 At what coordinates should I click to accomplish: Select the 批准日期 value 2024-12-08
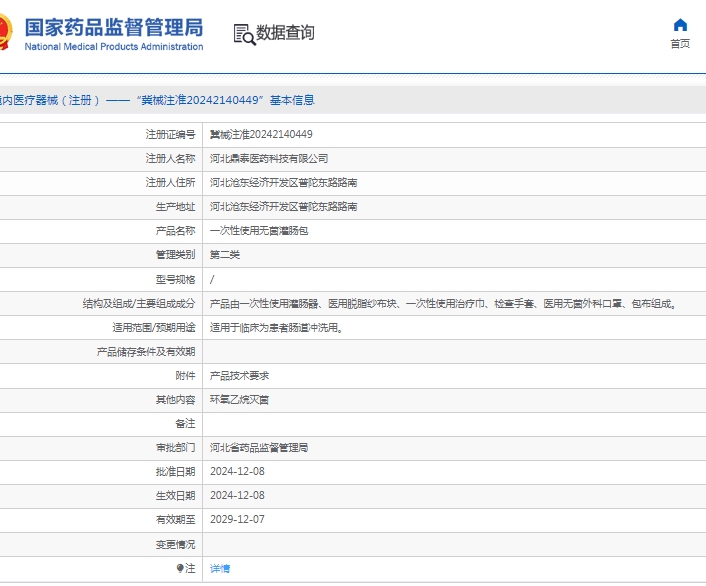[x=237, y=472]
